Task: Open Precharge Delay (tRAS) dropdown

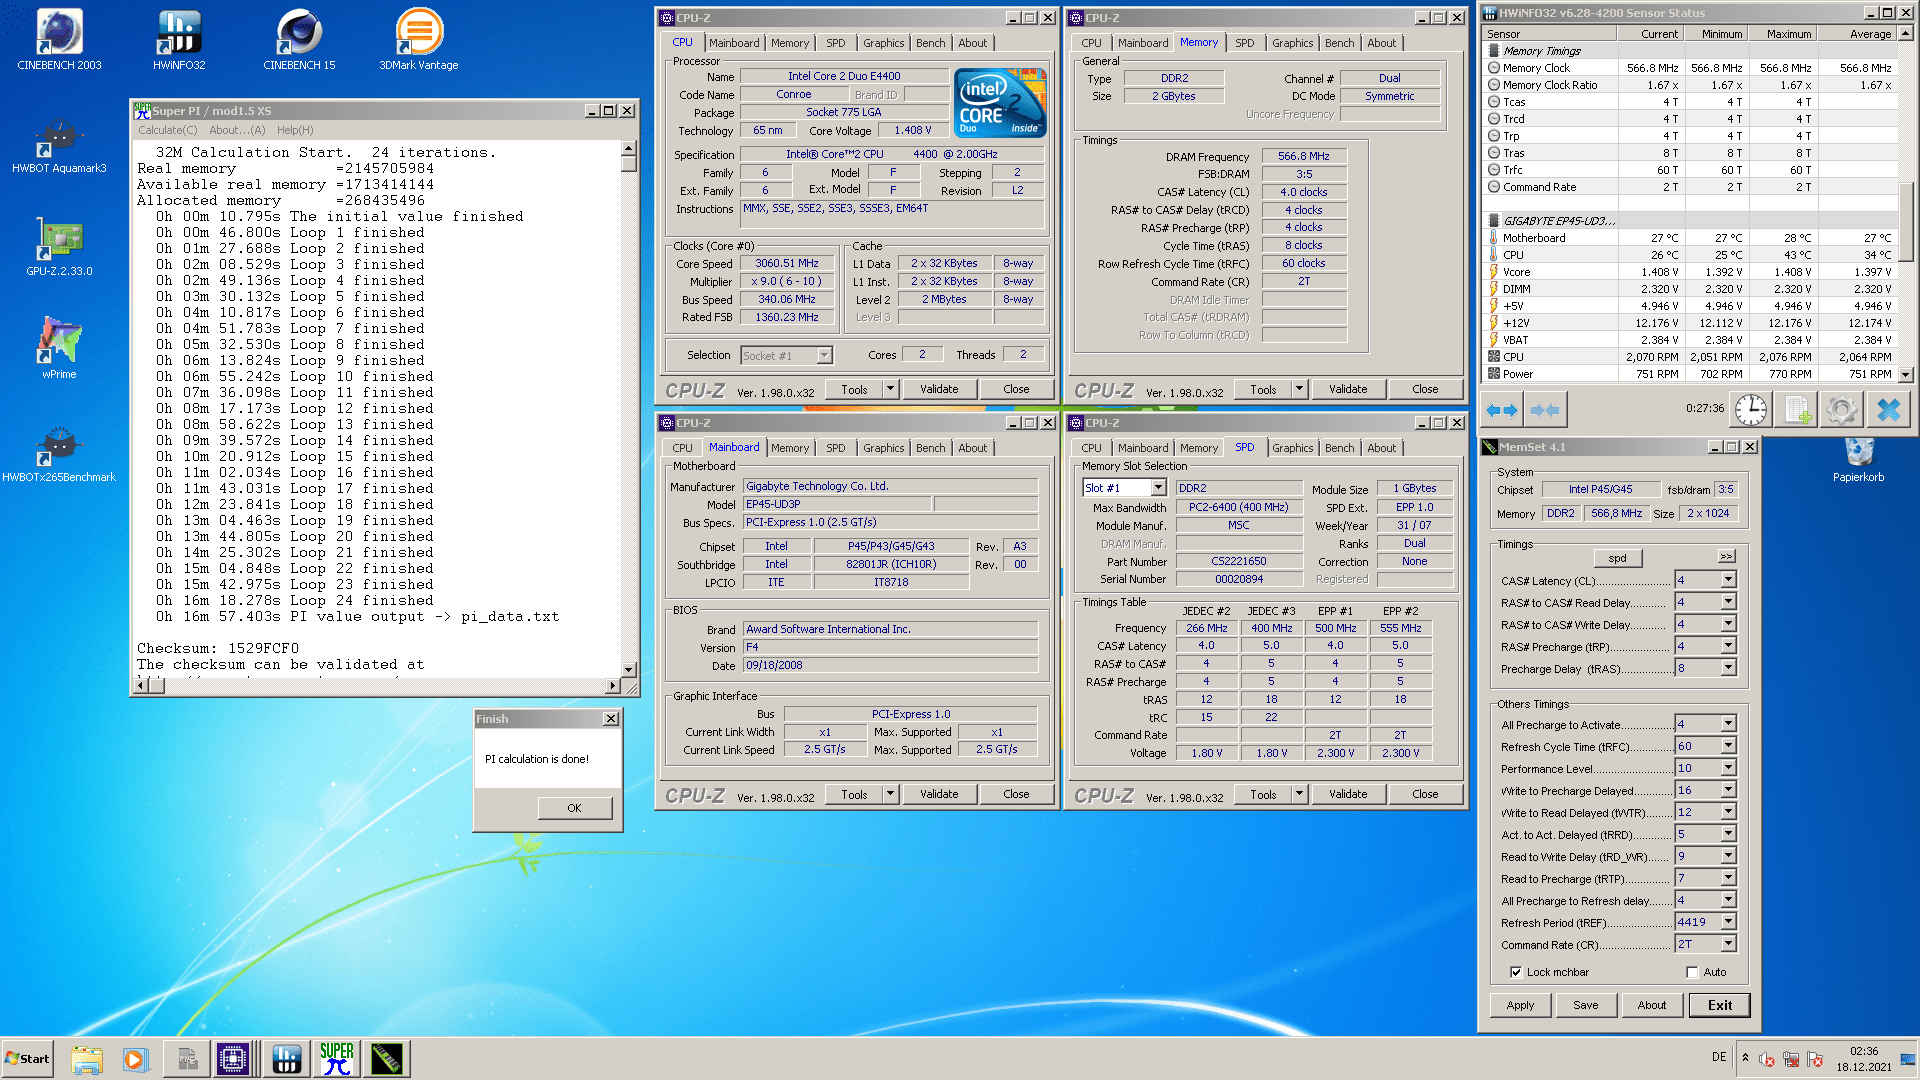Action: pos(1728,668)
